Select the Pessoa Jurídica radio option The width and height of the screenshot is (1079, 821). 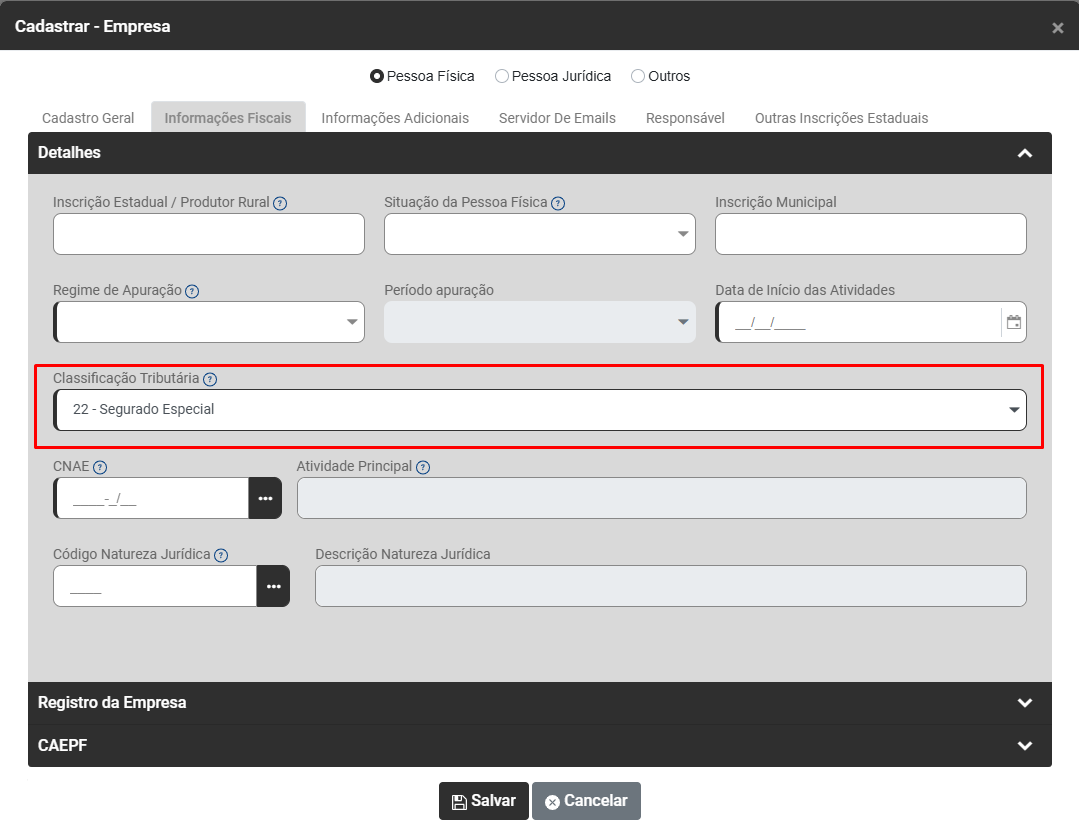pyautogui.click(x=502, y=76)
